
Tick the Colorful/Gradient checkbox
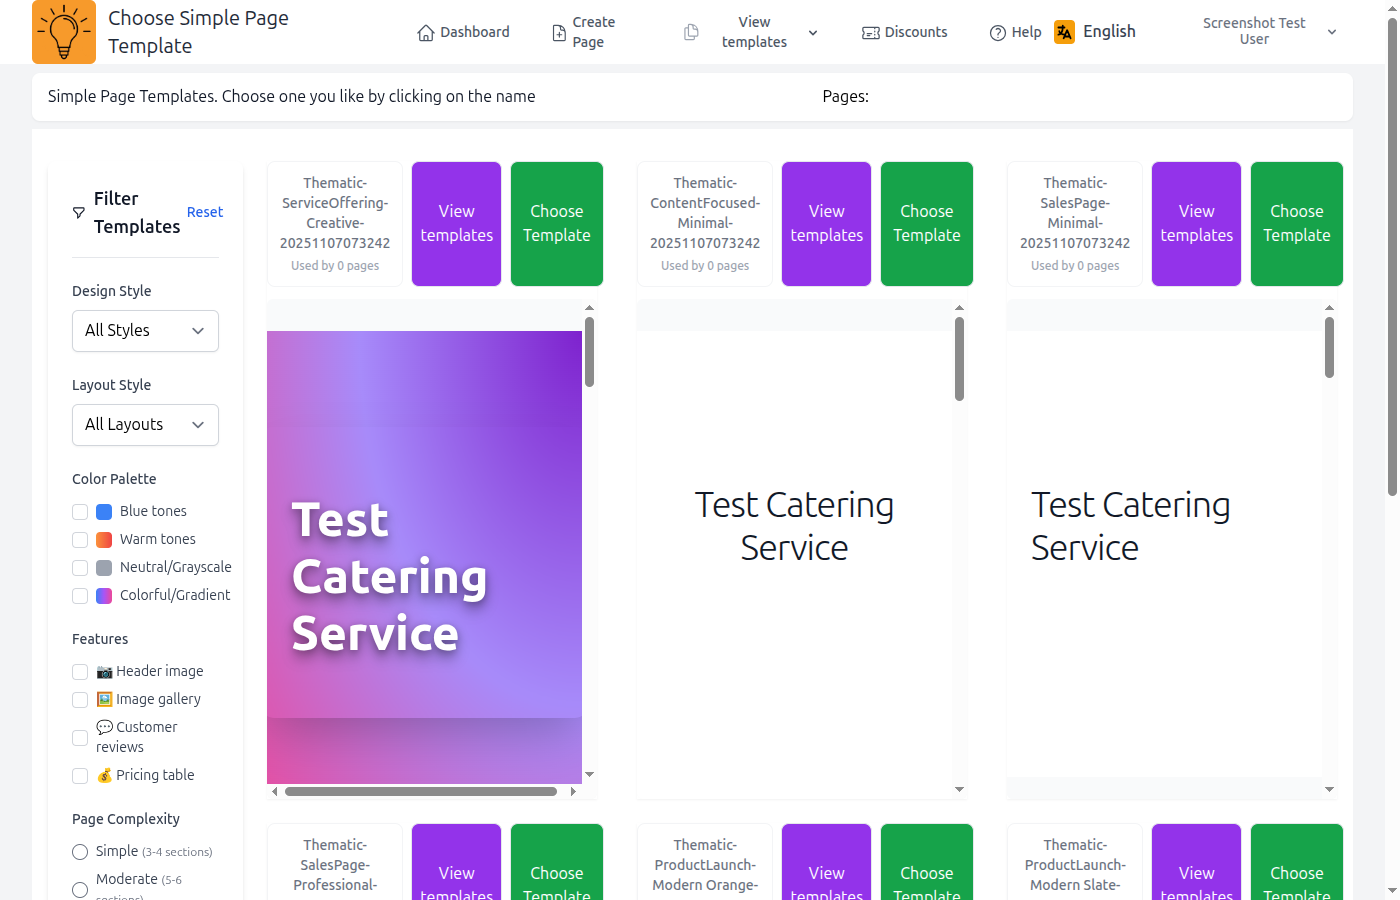pyautogui.click(x=80, y=596)
